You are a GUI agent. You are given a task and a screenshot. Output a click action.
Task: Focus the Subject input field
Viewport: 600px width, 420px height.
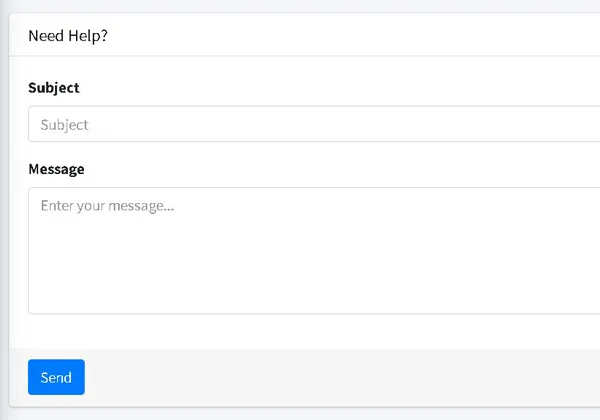tap(314, 124)
